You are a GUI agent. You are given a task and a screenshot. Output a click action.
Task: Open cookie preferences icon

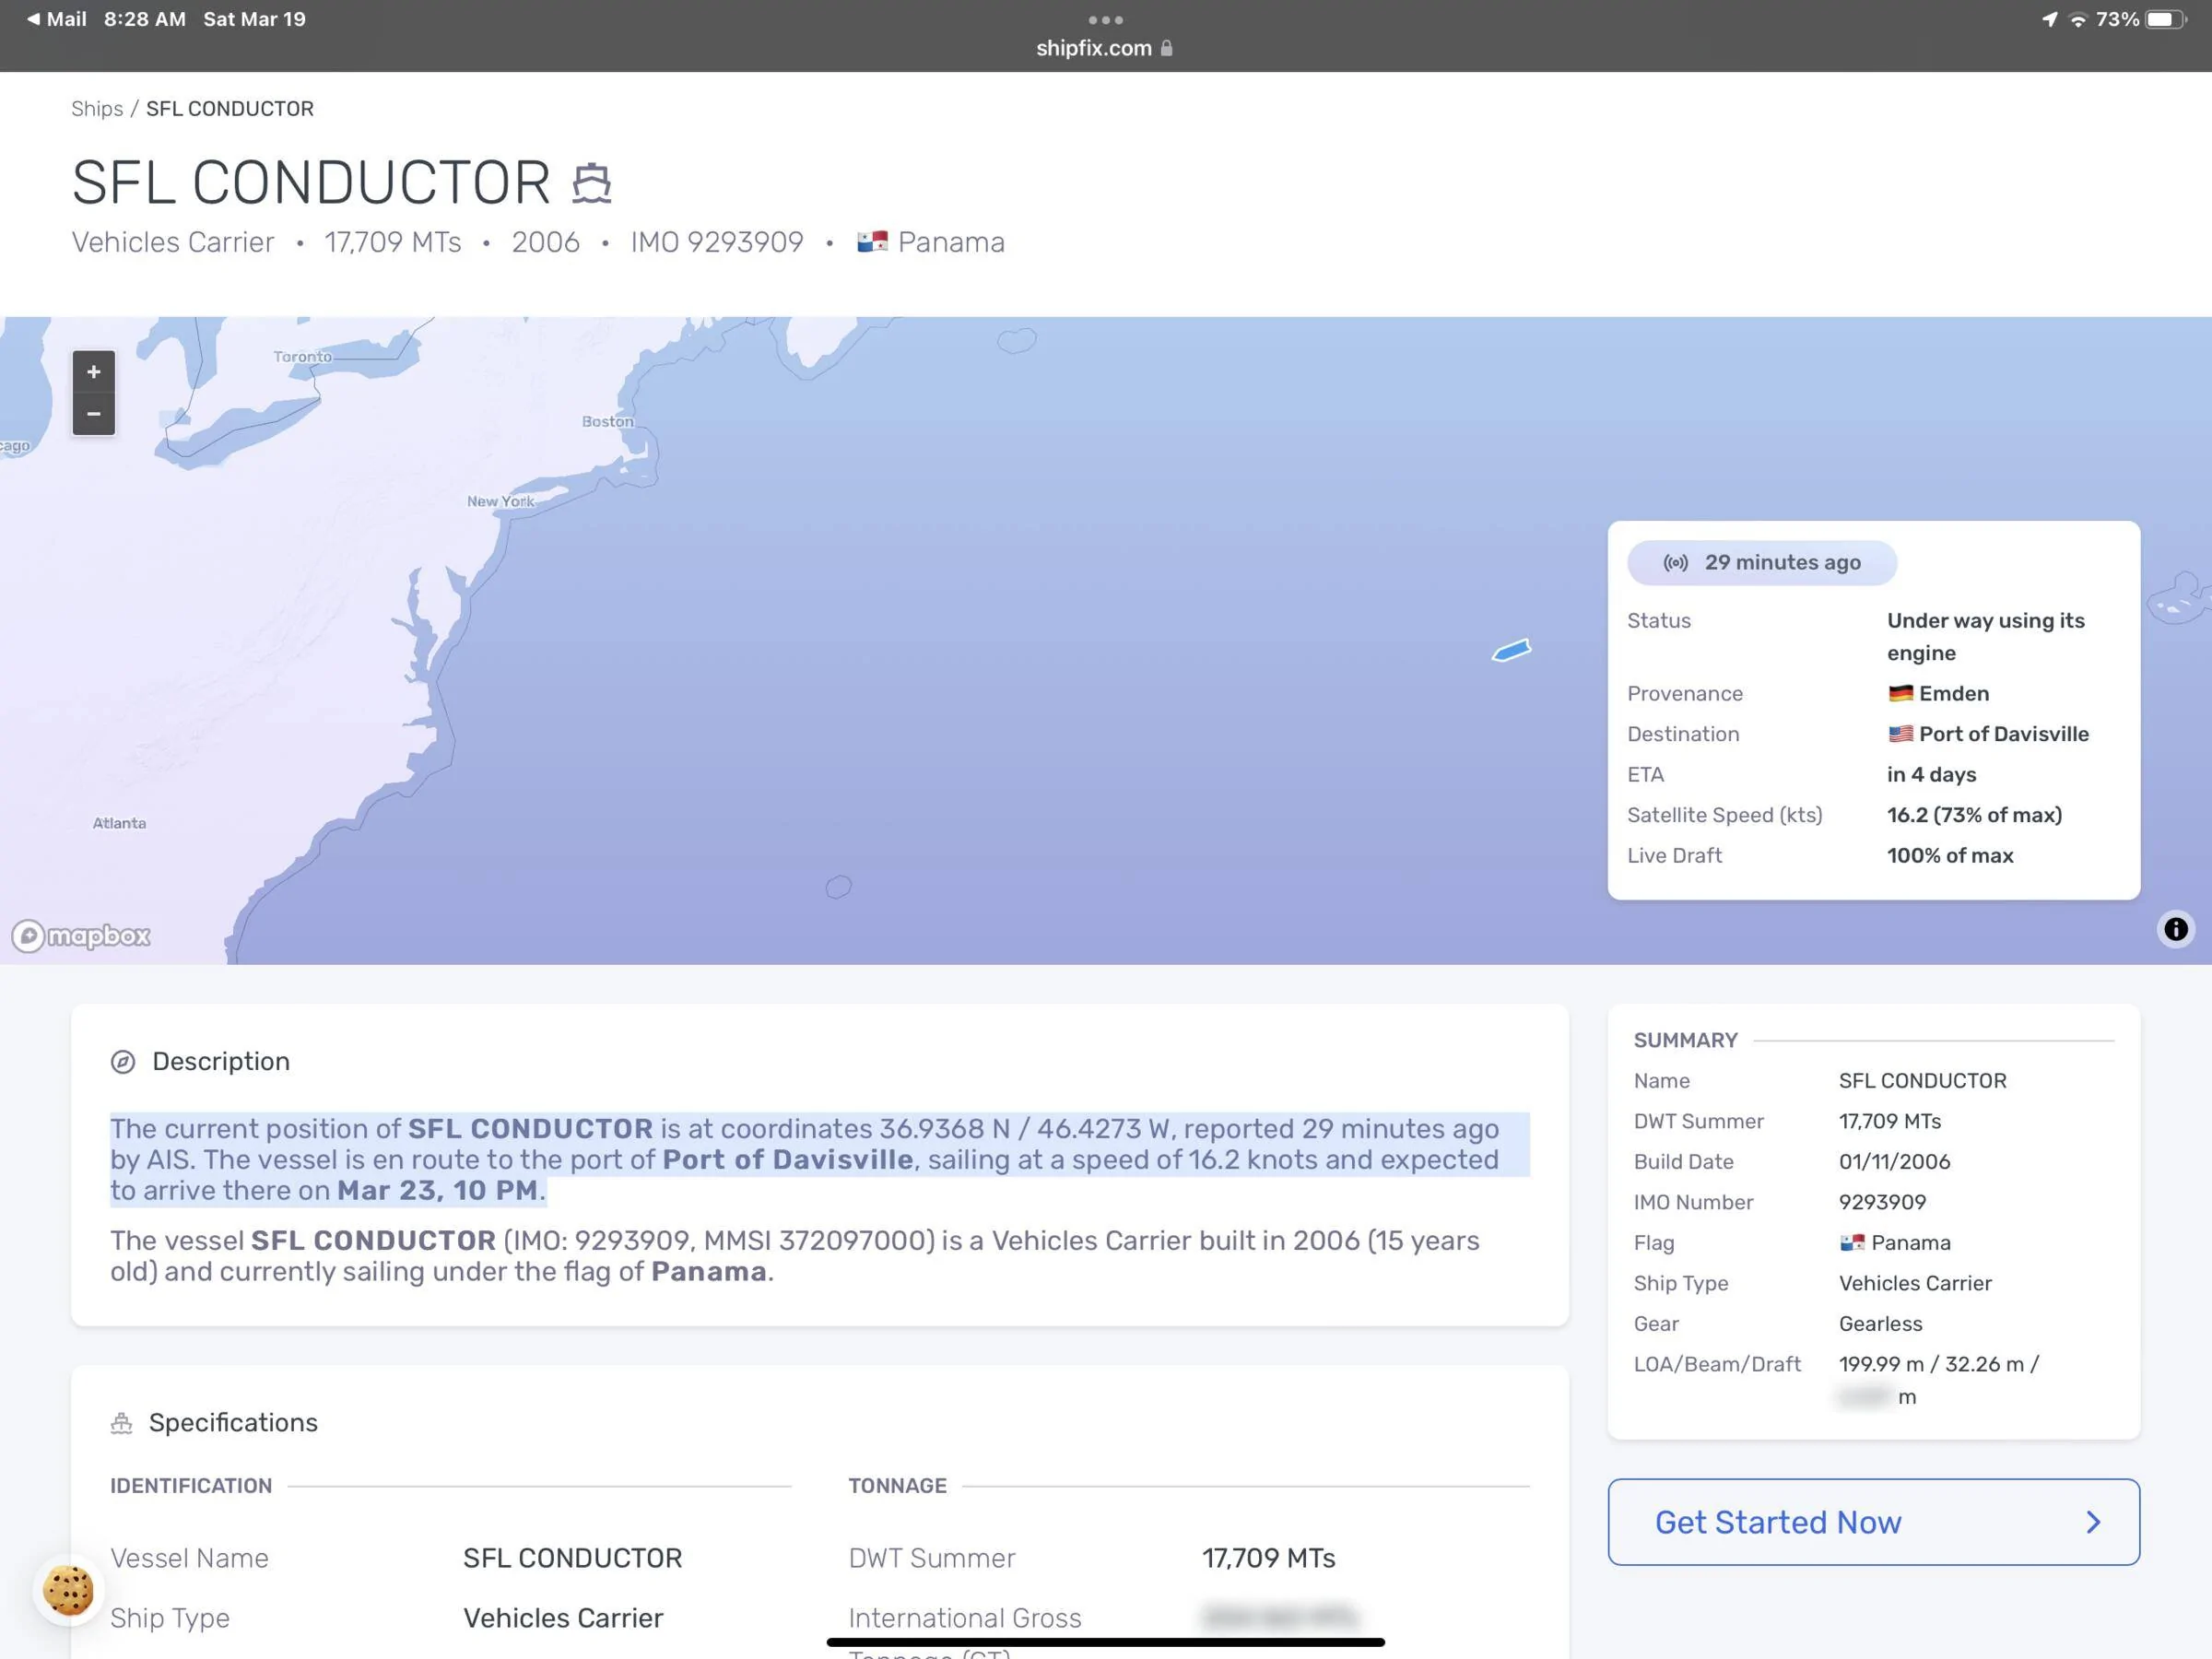[x=68, y=1590]
